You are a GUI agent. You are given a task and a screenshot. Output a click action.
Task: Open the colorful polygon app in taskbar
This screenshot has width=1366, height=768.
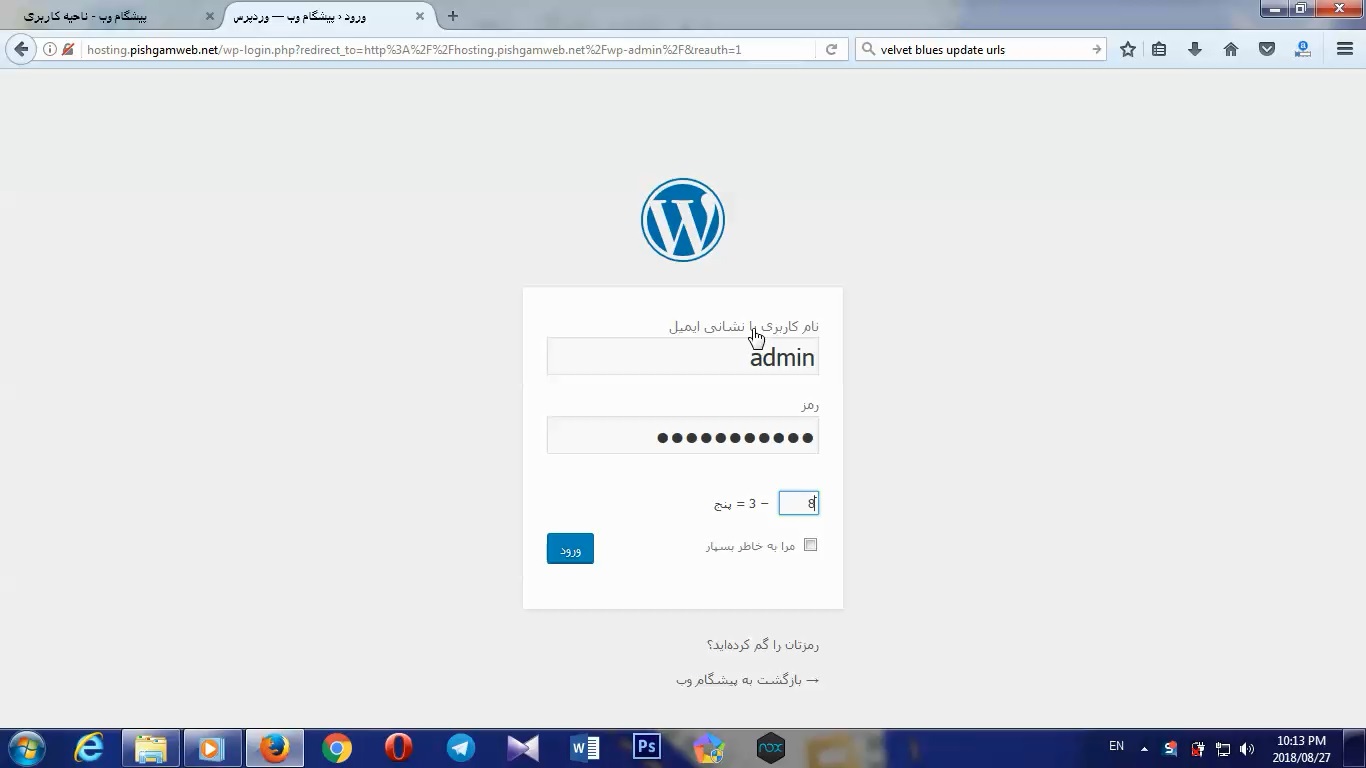(x=709, y=748)
